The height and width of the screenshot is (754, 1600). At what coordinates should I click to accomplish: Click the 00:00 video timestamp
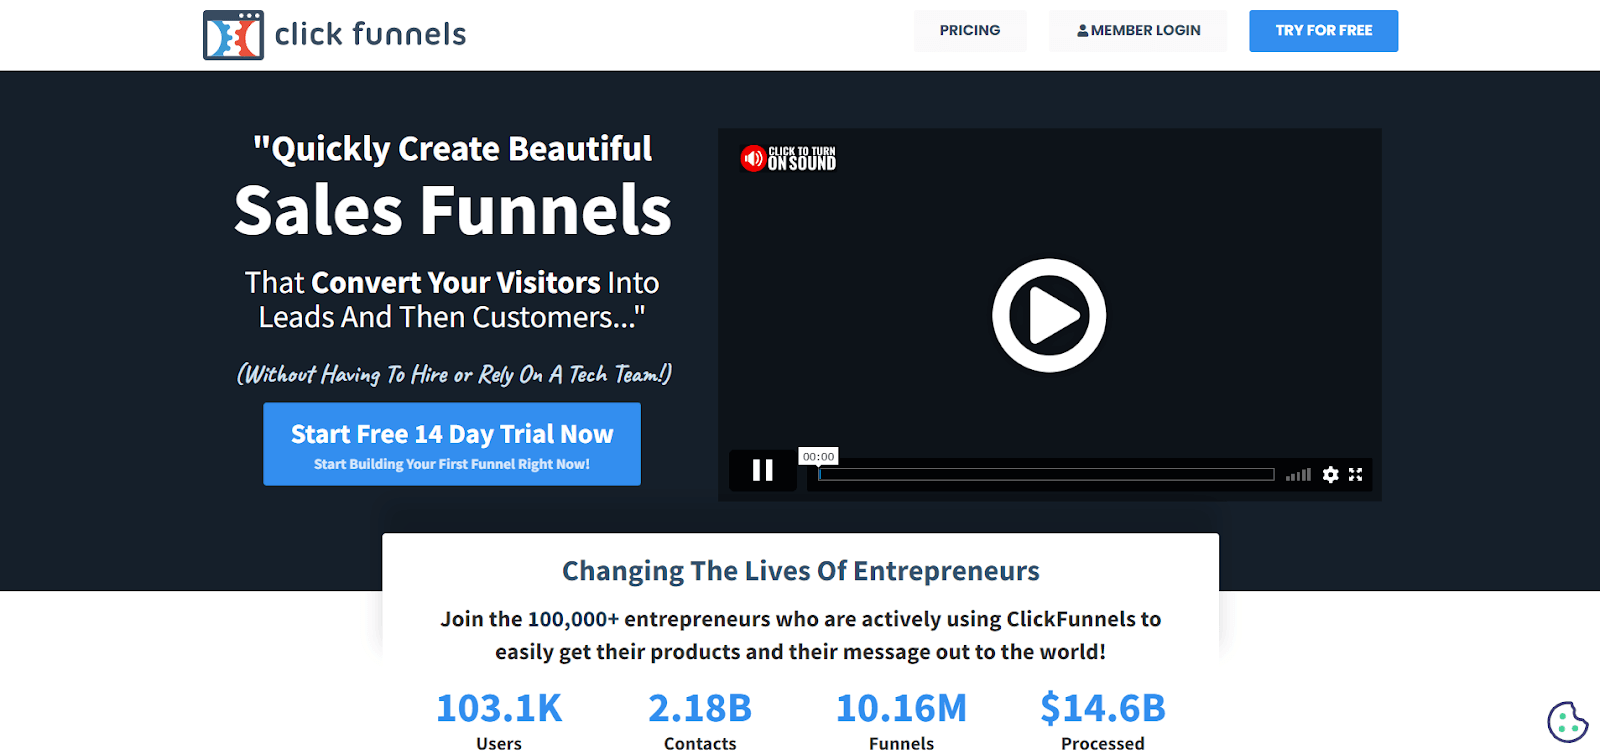coord(818,456)
